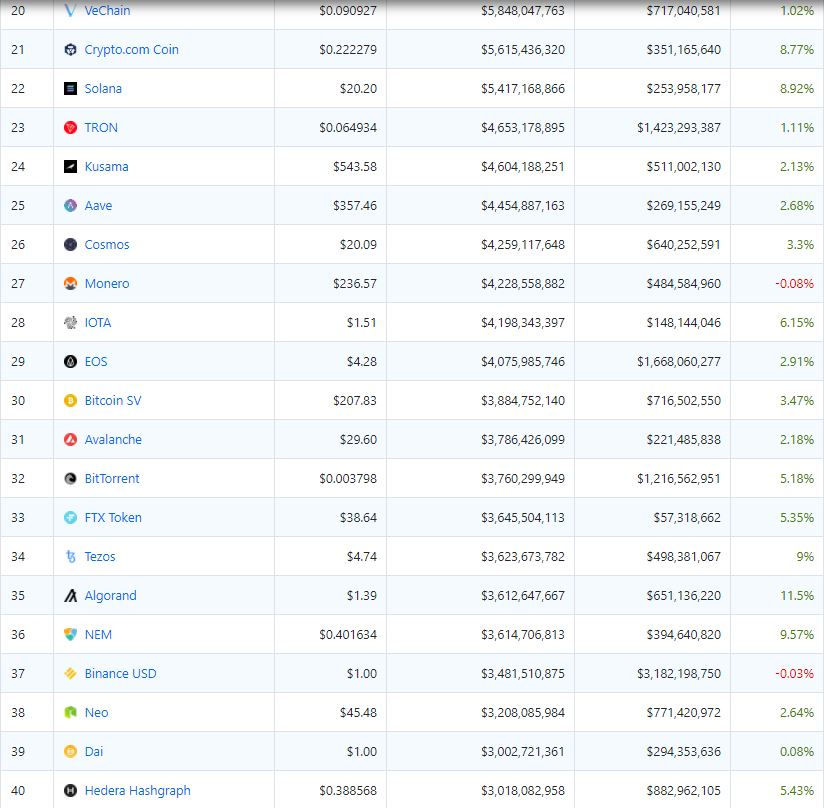Open the Avalanche name link
824x808 pixels.
(113, 439)
